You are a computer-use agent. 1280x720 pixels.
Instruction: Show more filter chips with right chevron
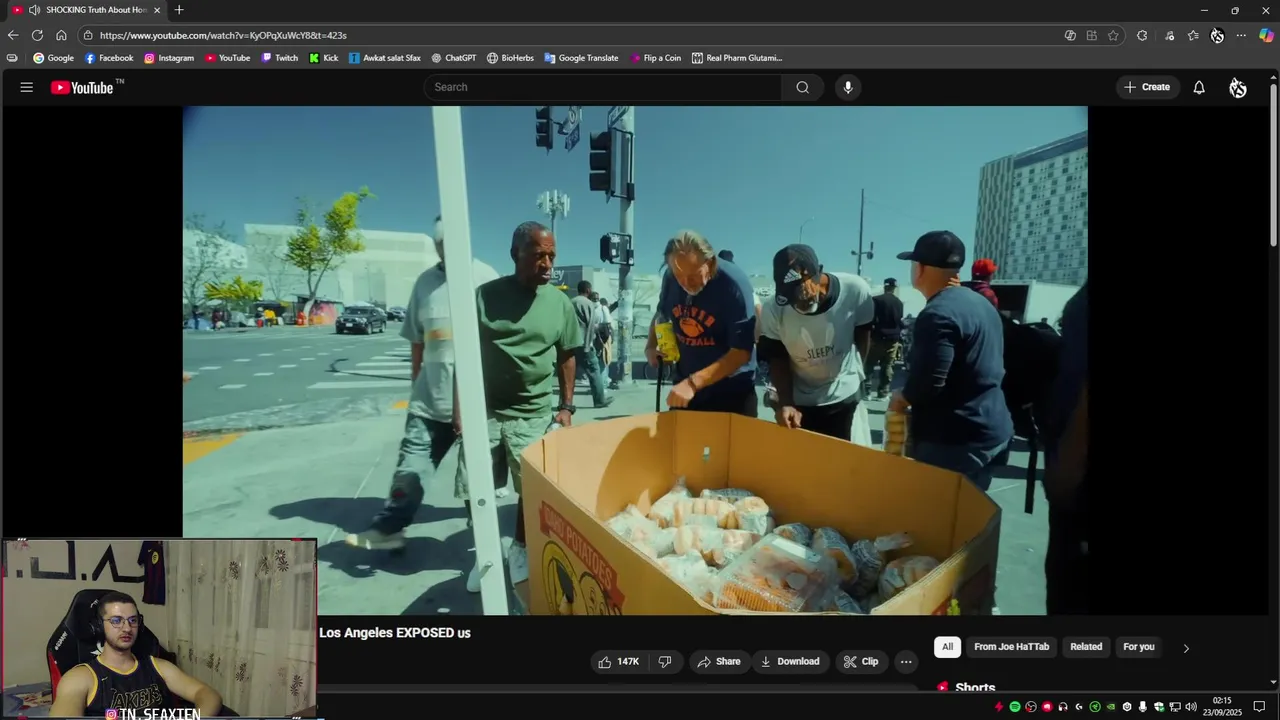[1186, 648]
